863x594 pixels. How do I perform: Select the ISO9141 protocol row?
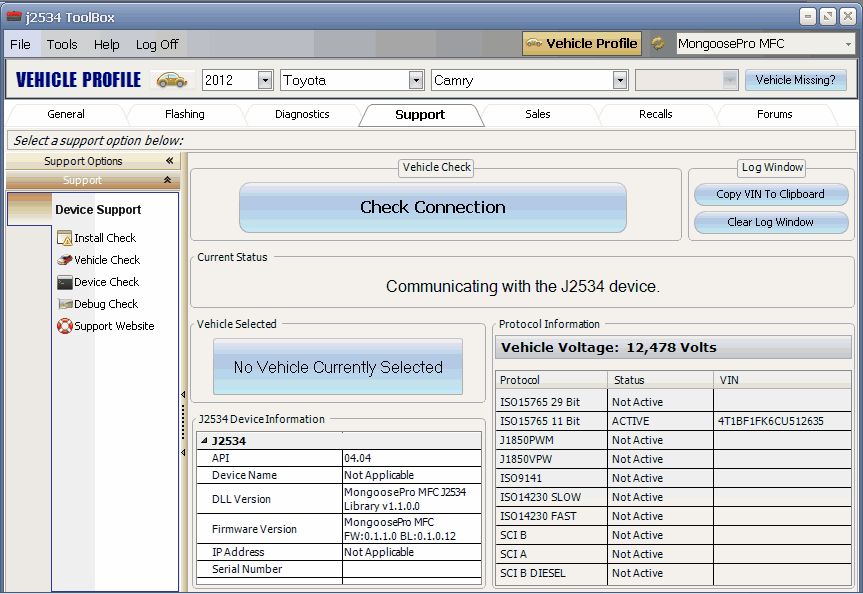(673, 478)
